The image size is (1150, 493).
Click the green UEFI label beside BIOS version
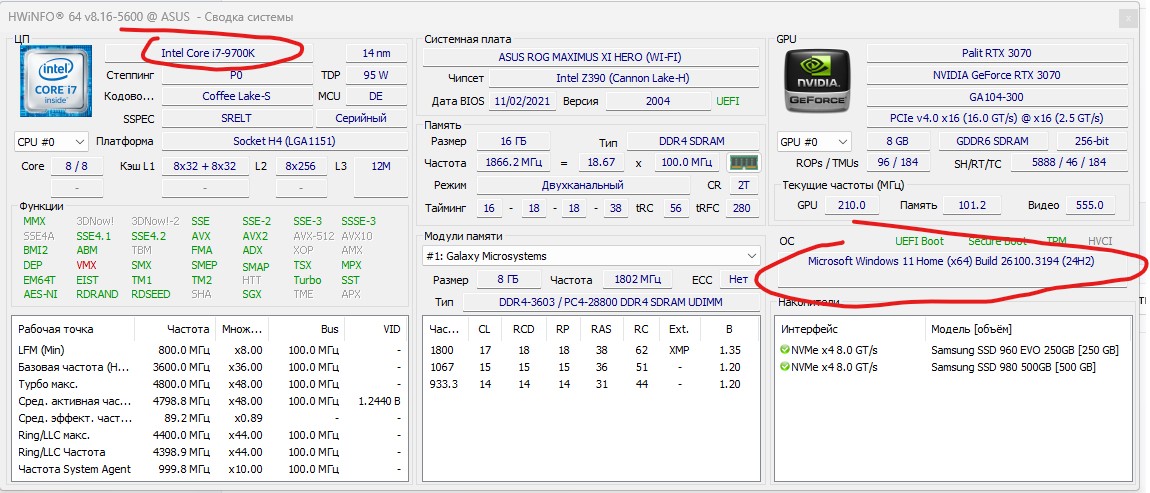(728, 101)
